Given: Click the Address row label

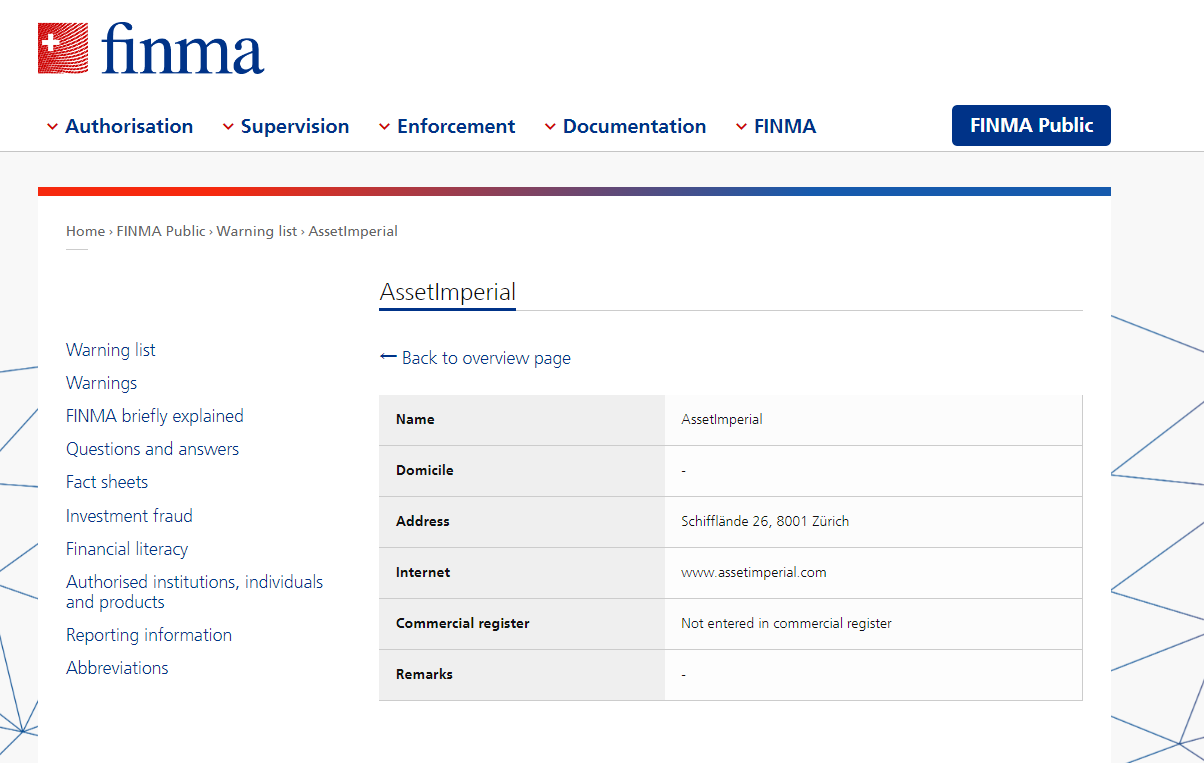Looking at the screenshot, I should [x=423, y=521].
